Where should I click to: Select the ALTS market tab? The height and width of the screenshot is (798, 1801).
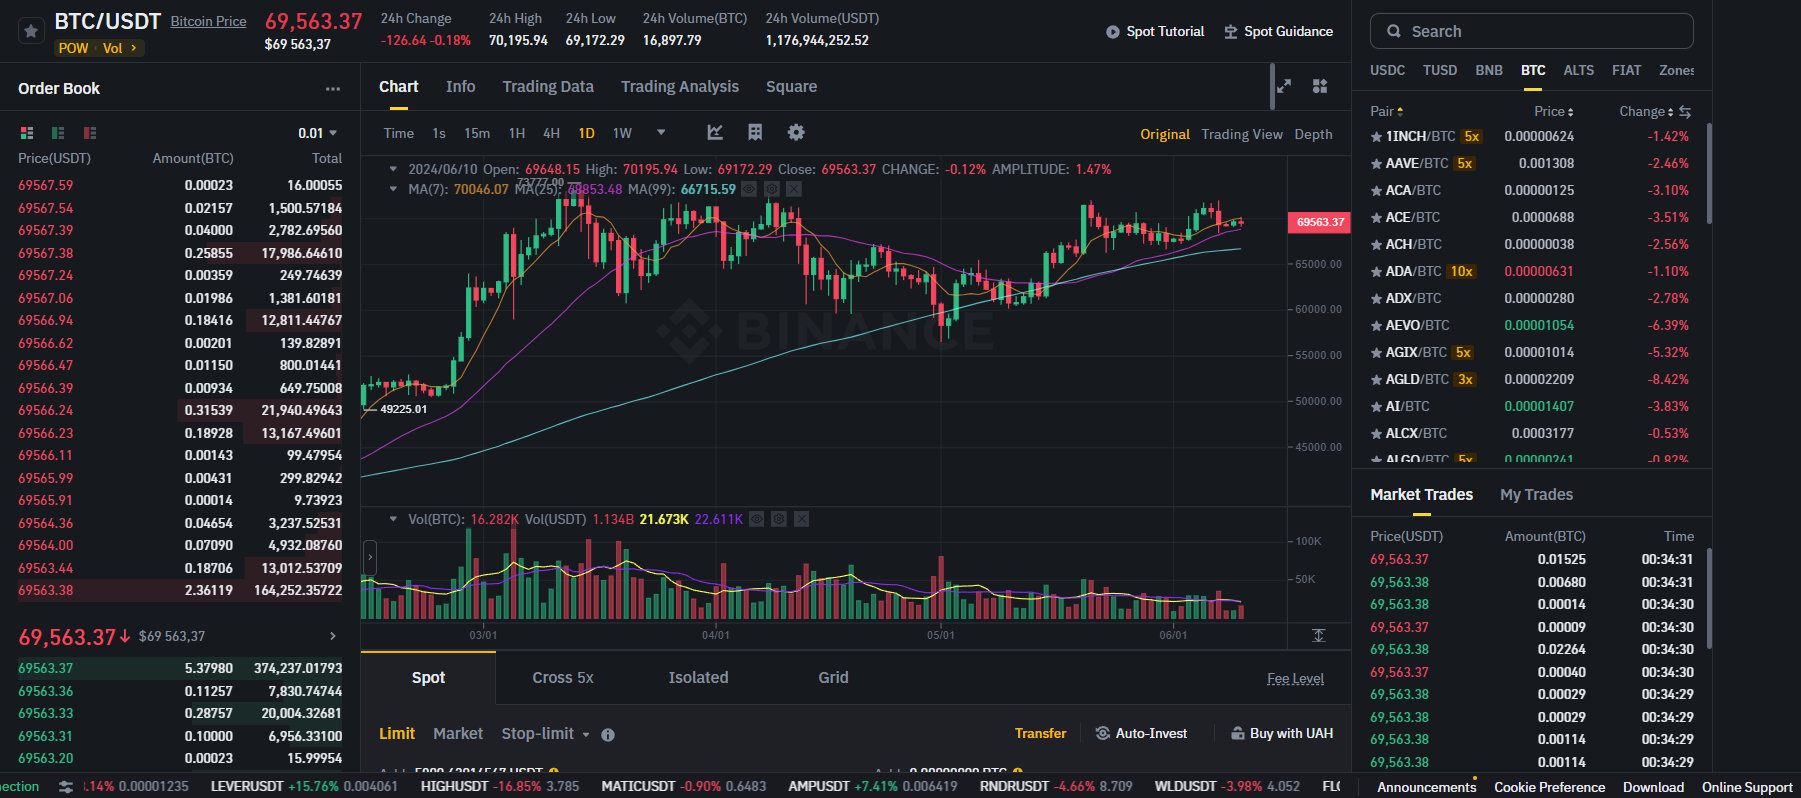point(1579,70)
